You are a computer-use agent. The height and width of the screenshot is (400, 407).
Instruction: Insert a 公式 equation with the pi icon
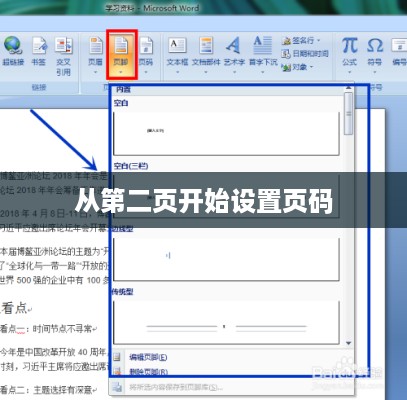[349, 46]
